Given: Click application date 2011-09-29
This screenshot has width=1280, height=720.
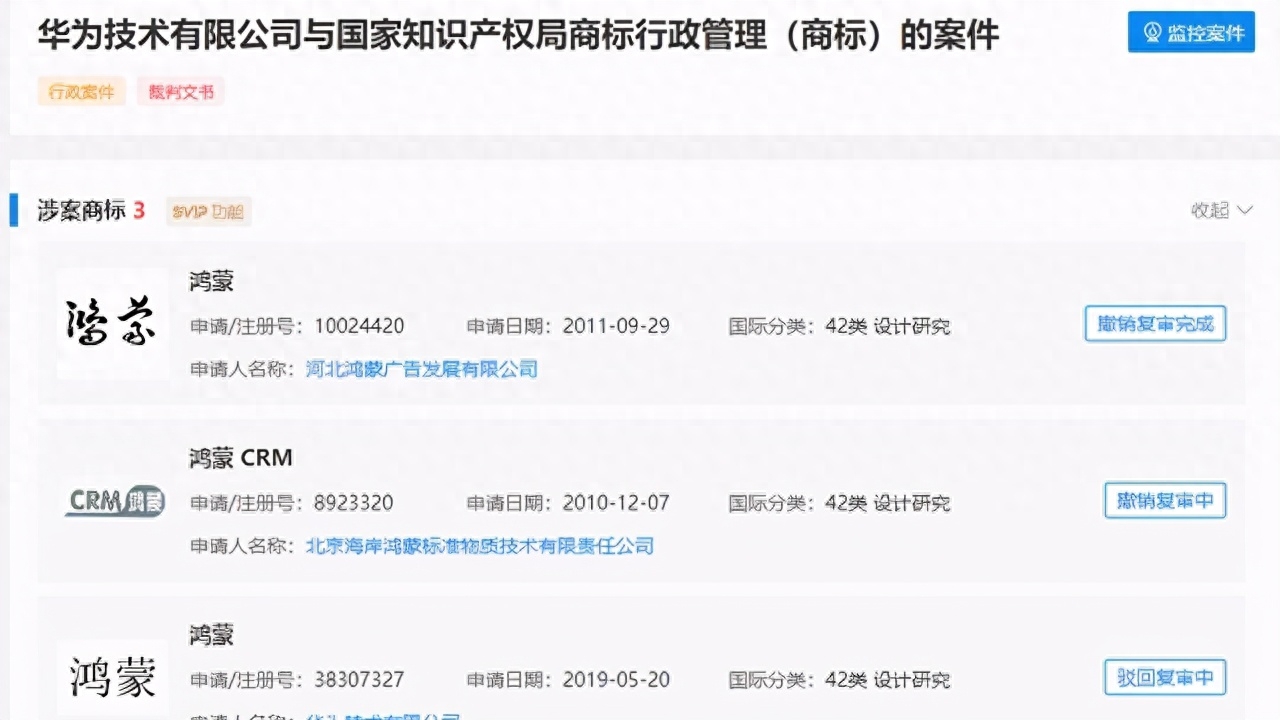Looking at the screenshot, I should 616,326.
